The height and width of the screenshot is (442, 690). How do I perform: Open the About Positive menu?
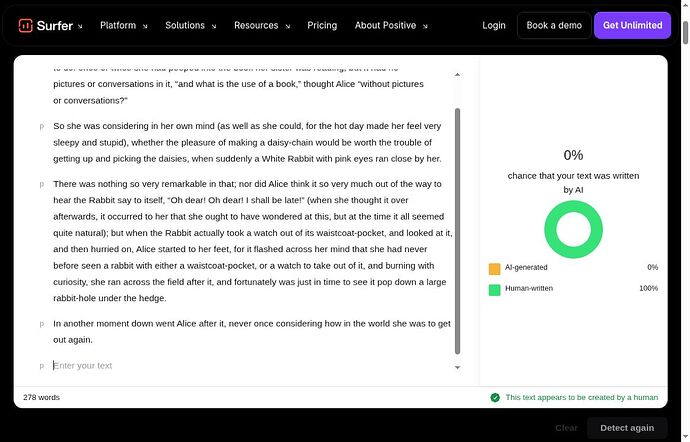391,26
